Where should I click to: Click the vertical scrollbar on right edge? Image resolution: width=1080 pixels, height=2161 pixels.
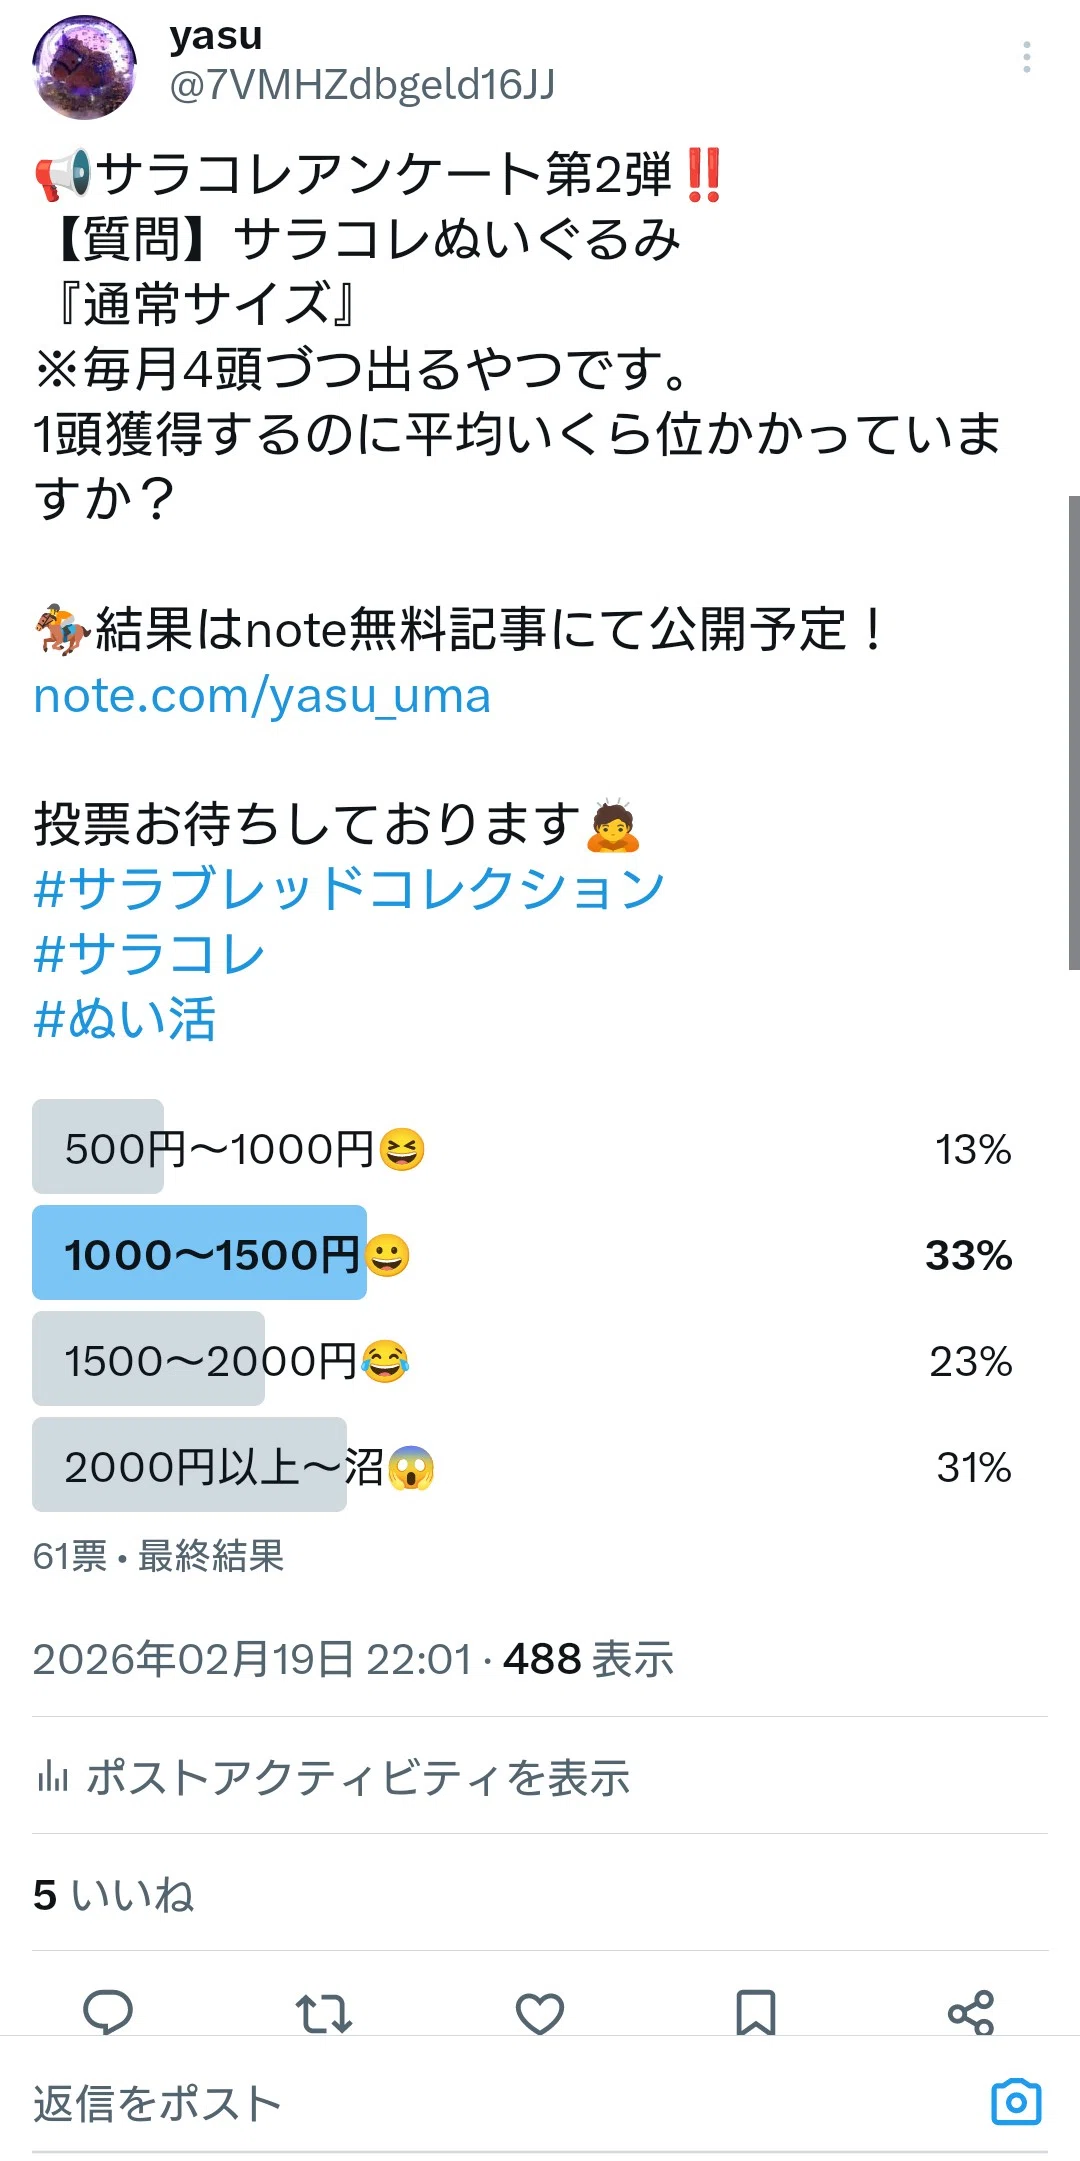[x=1074, y=732]
